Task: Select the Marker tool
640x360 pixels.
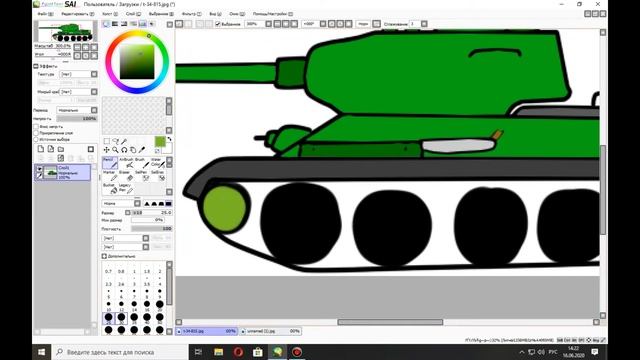Action: 110,176
